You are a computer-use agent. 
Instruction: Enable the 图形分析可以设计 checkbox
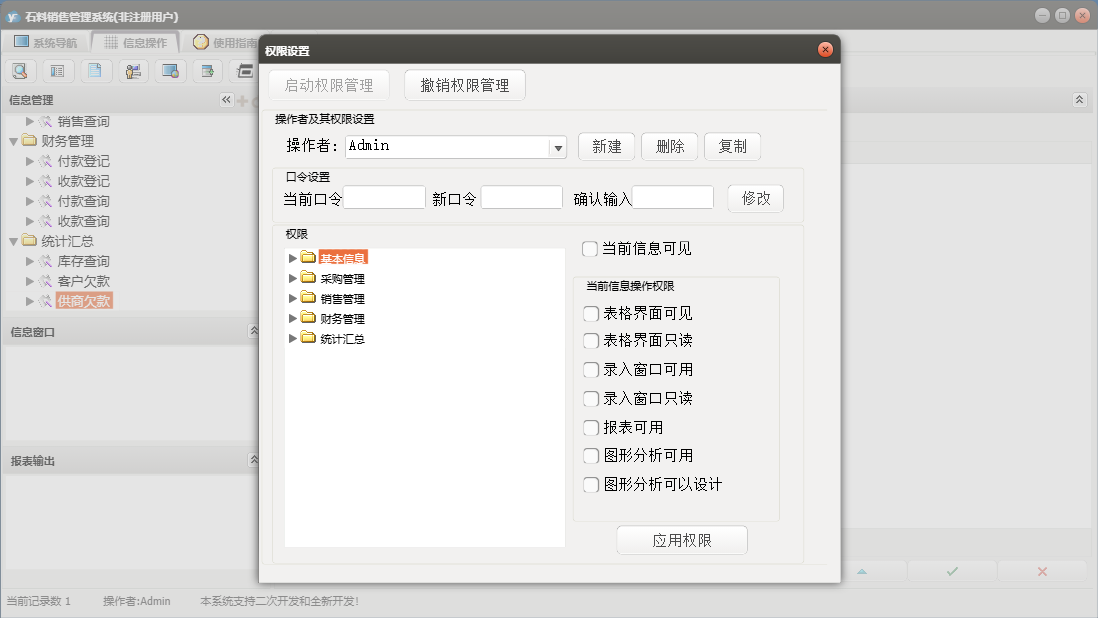tap(591, 485)
